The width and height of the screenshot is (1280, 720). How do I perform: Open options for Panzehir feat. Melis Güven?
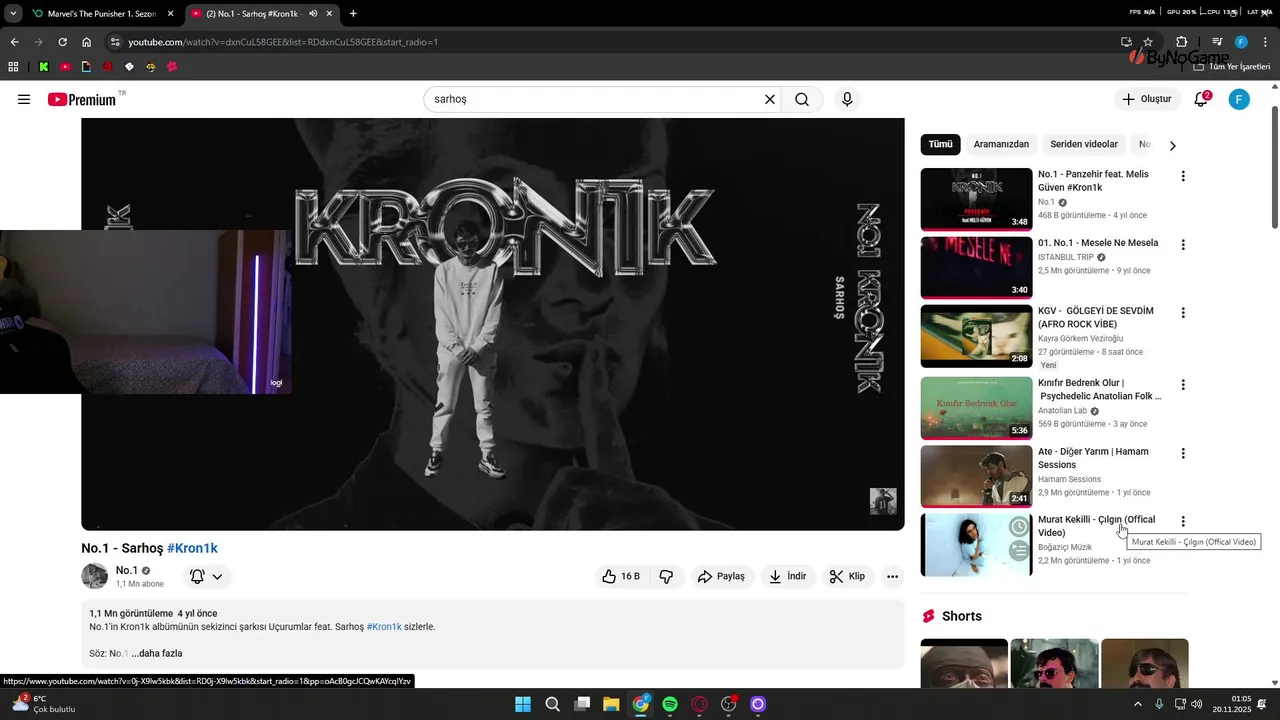coord(1183,176)
